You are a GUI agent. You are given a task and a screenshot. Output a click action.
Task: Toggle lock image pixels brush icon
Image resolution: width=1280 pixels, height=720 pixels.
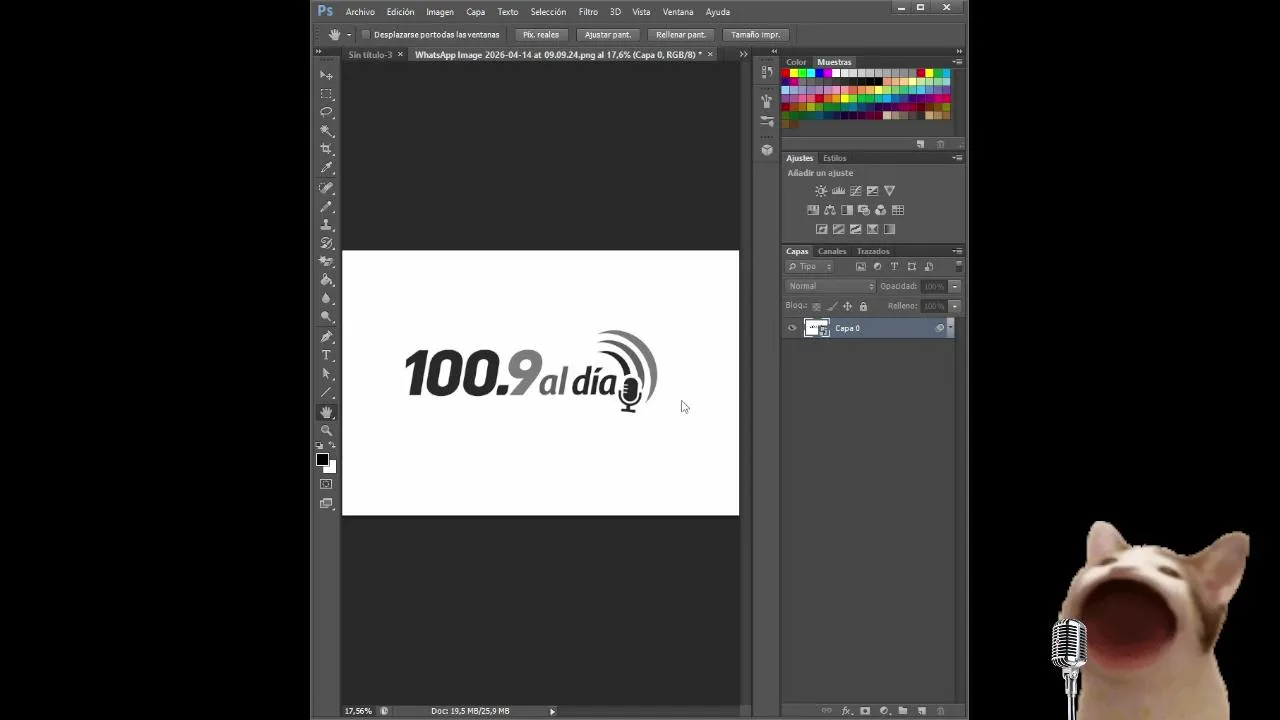coord(832,306)
